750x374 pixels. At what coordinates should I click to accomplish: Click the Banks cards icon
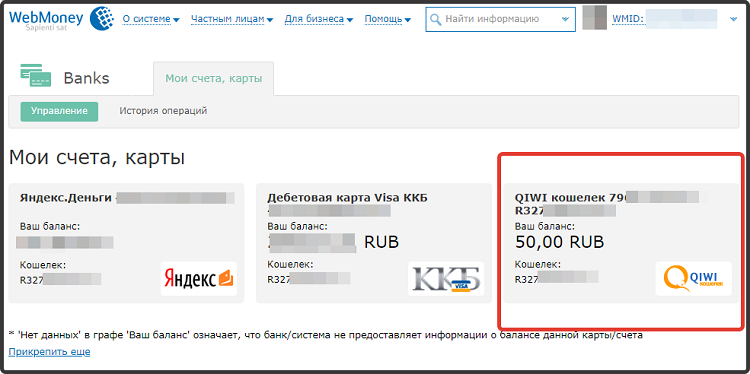tap(36, 75)
